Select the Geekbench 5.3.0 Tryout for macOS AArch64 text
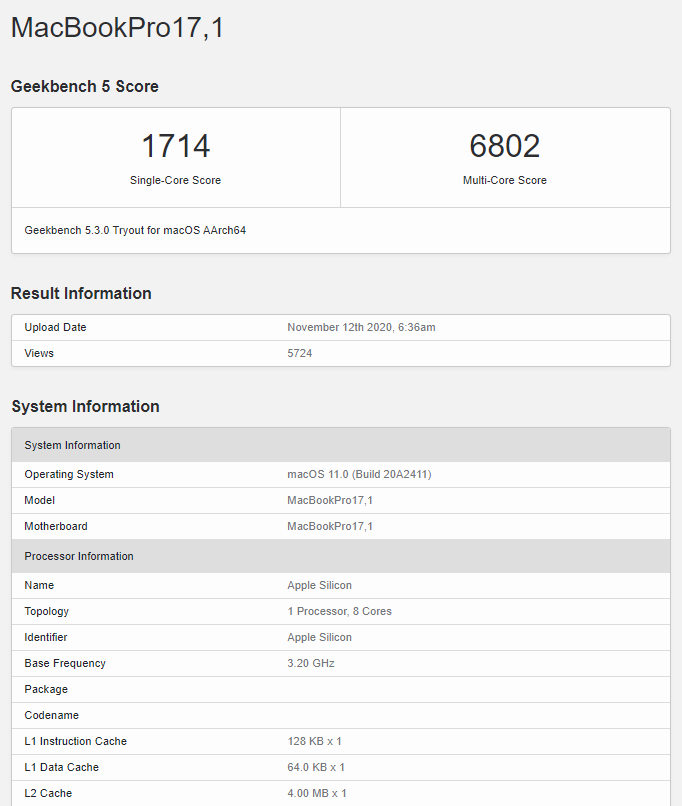Viewport: 682px width, 806px height. point(135,230)
